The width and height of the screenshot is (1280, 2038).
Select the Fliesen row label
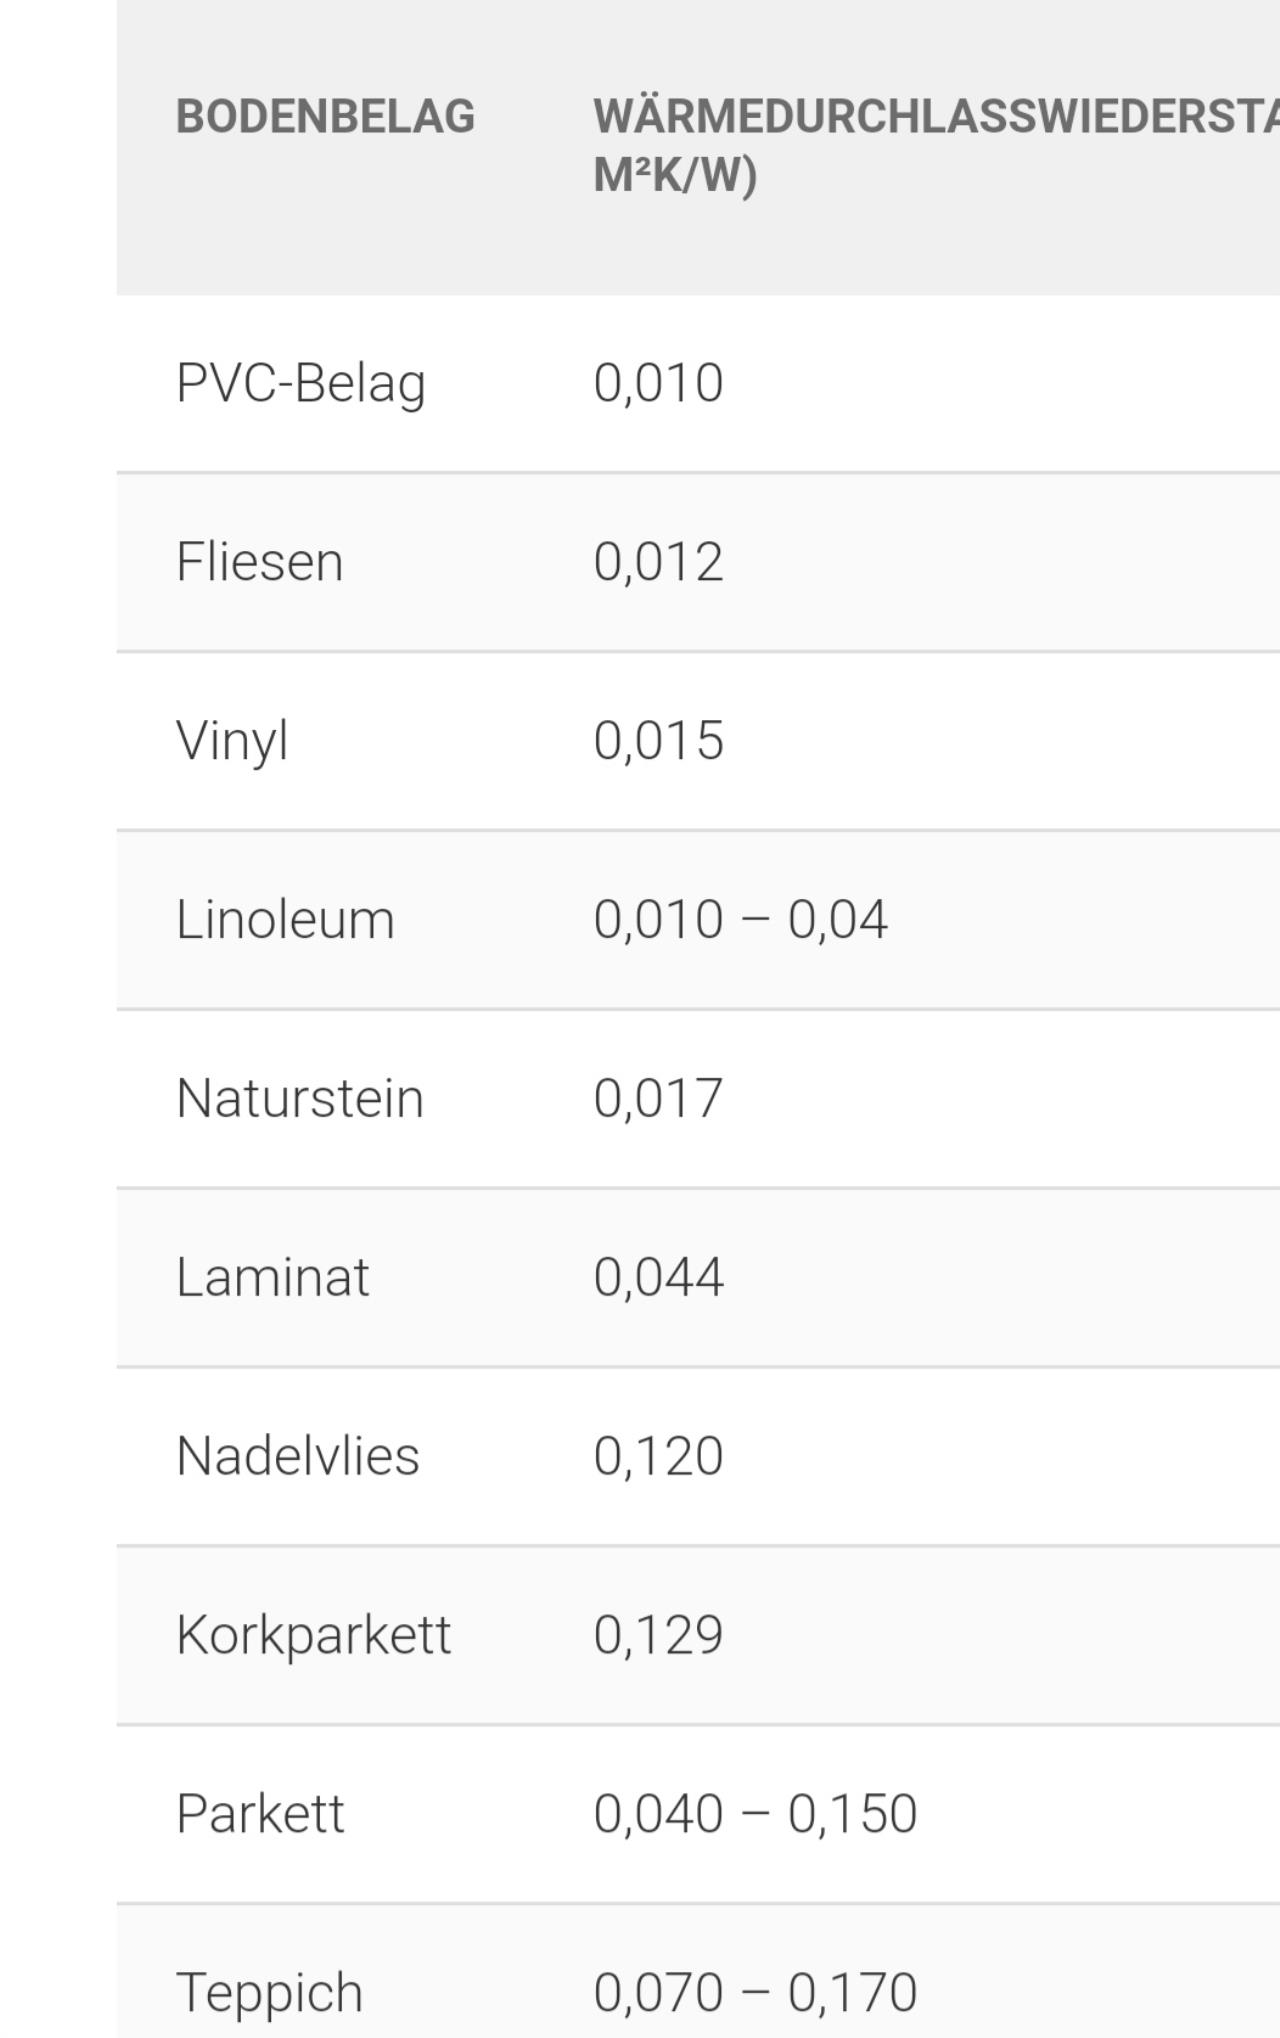260,561
